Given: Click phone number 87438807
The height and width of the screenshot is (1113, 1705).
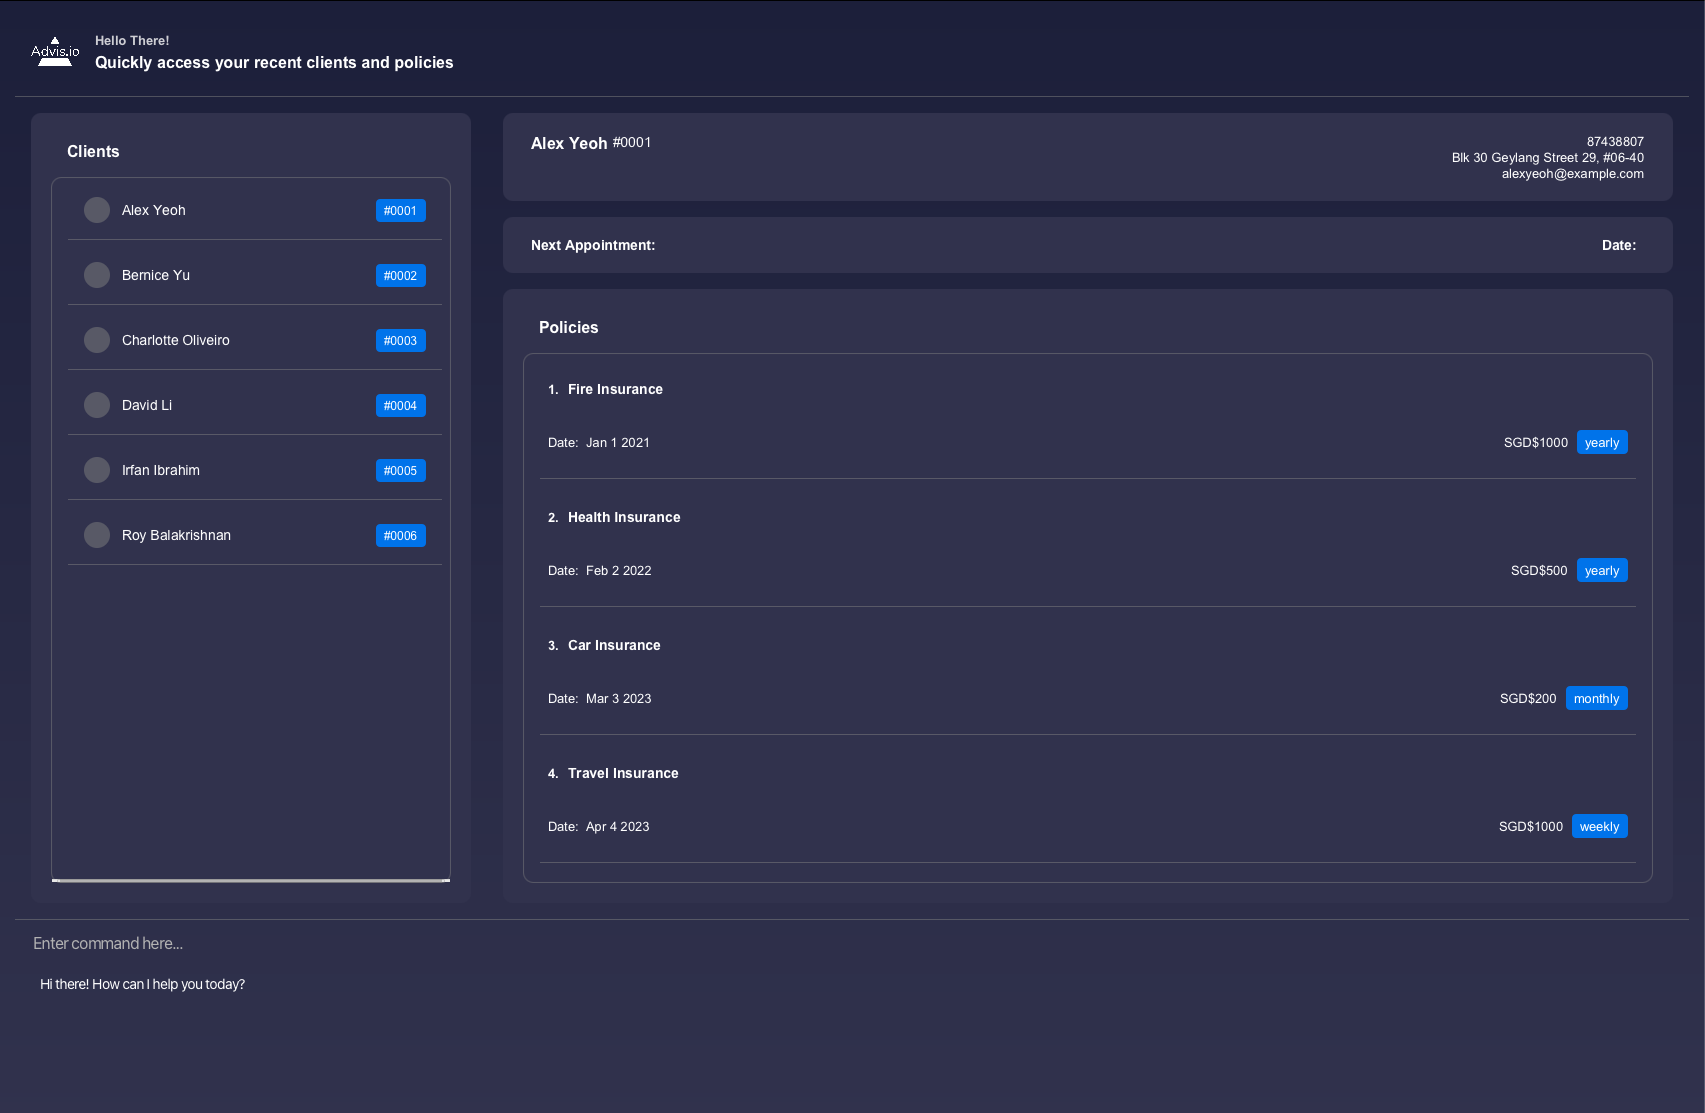Looking at the screenshot, I should click(1615, 141).
